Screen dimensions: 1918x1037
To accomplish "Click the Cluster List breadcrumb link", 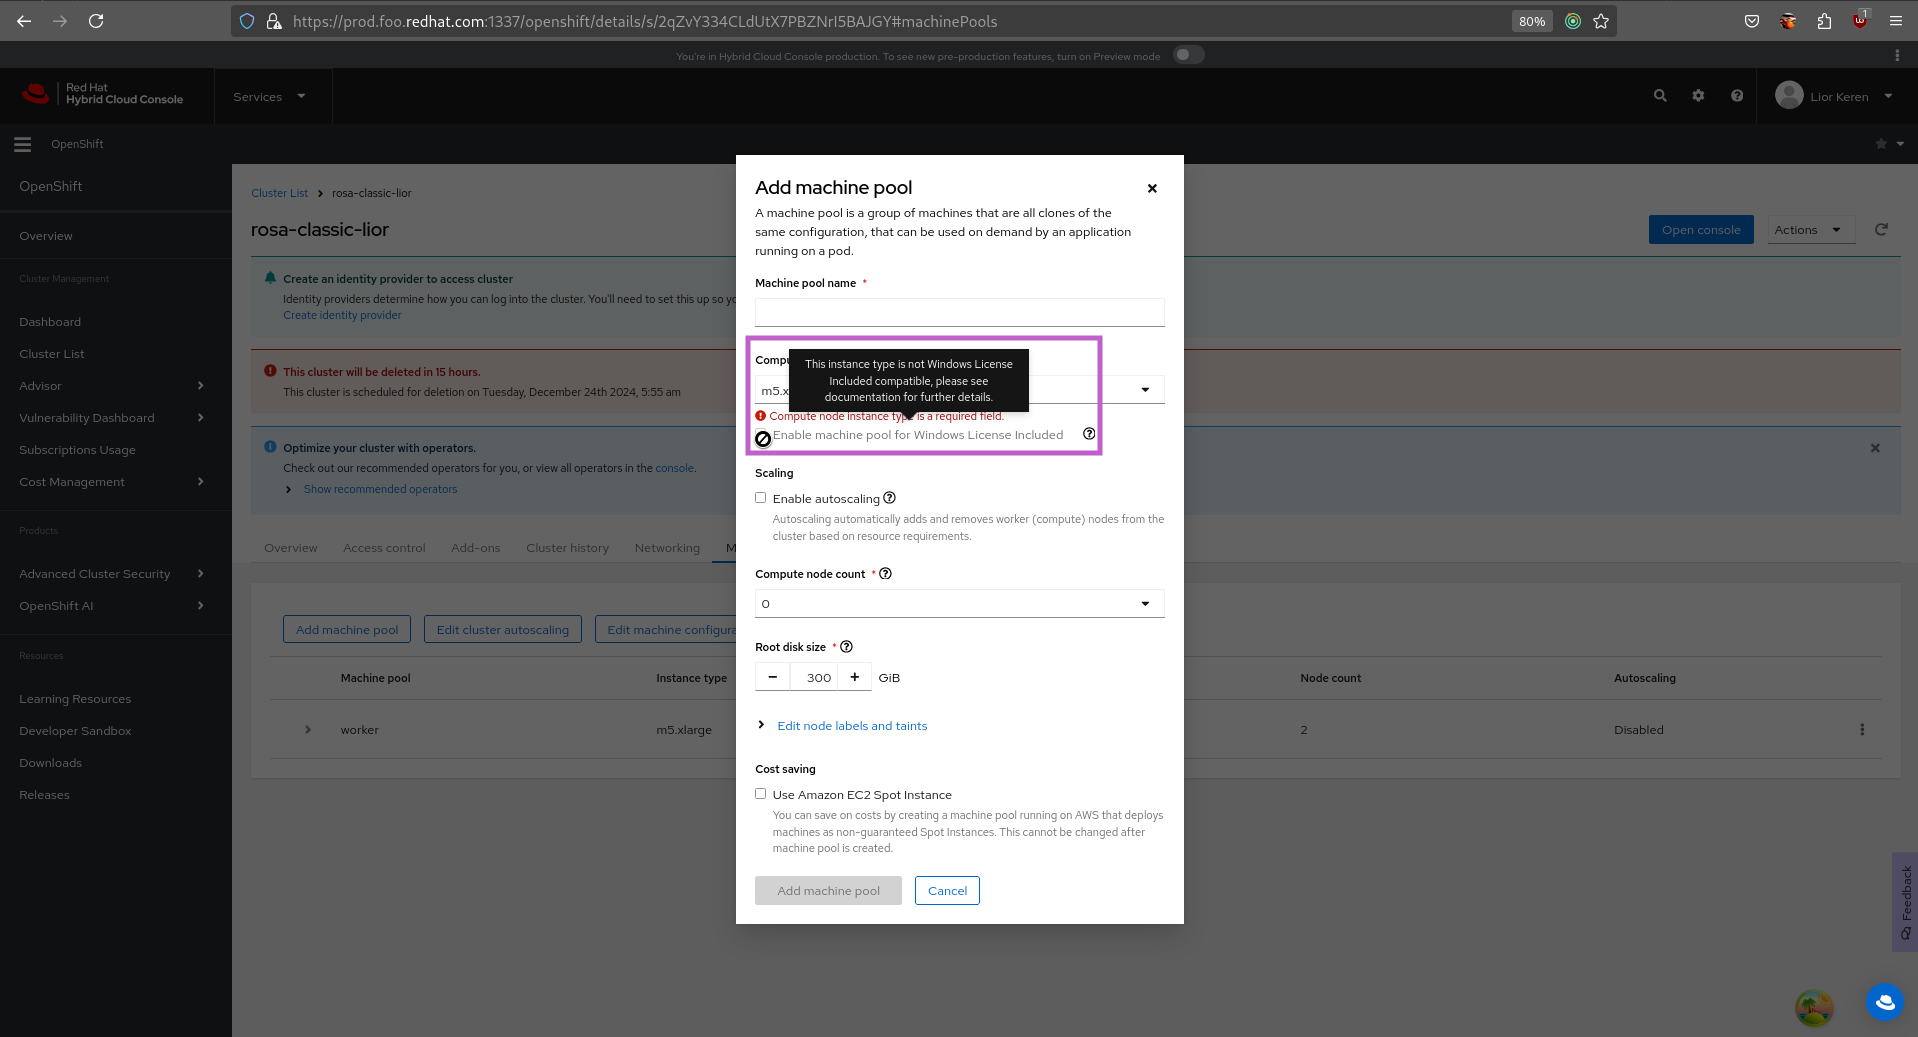I will coord(279,193).
